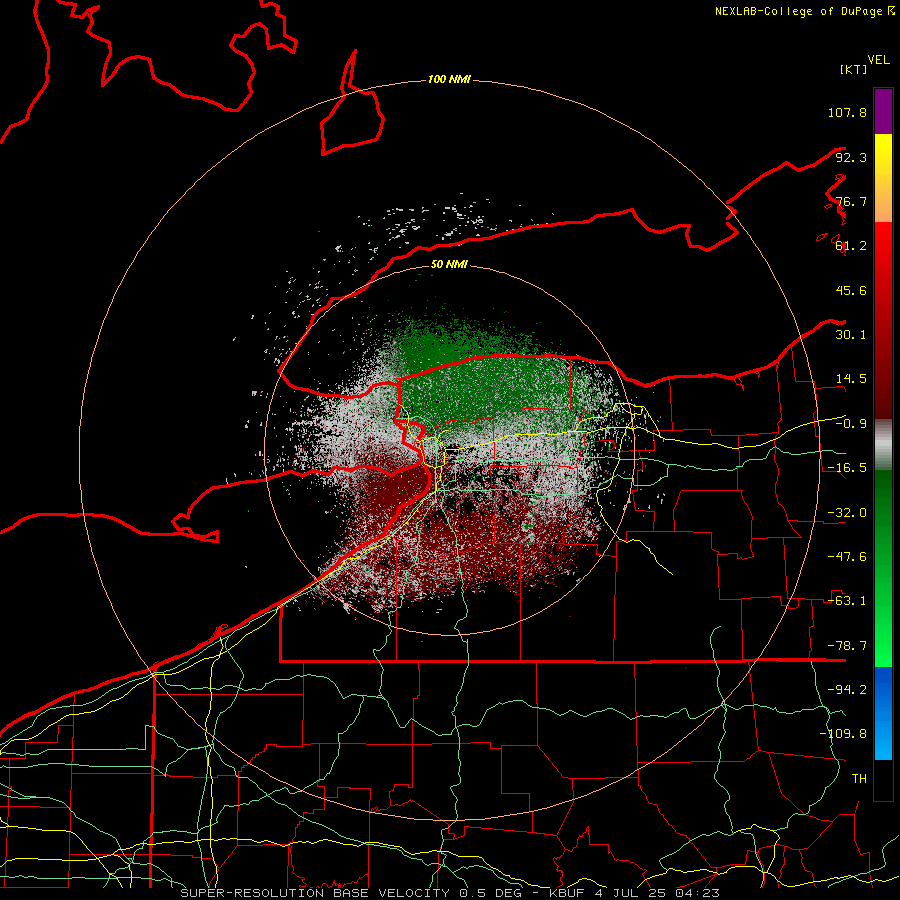Click the [KT] units label

coord(853,69)
